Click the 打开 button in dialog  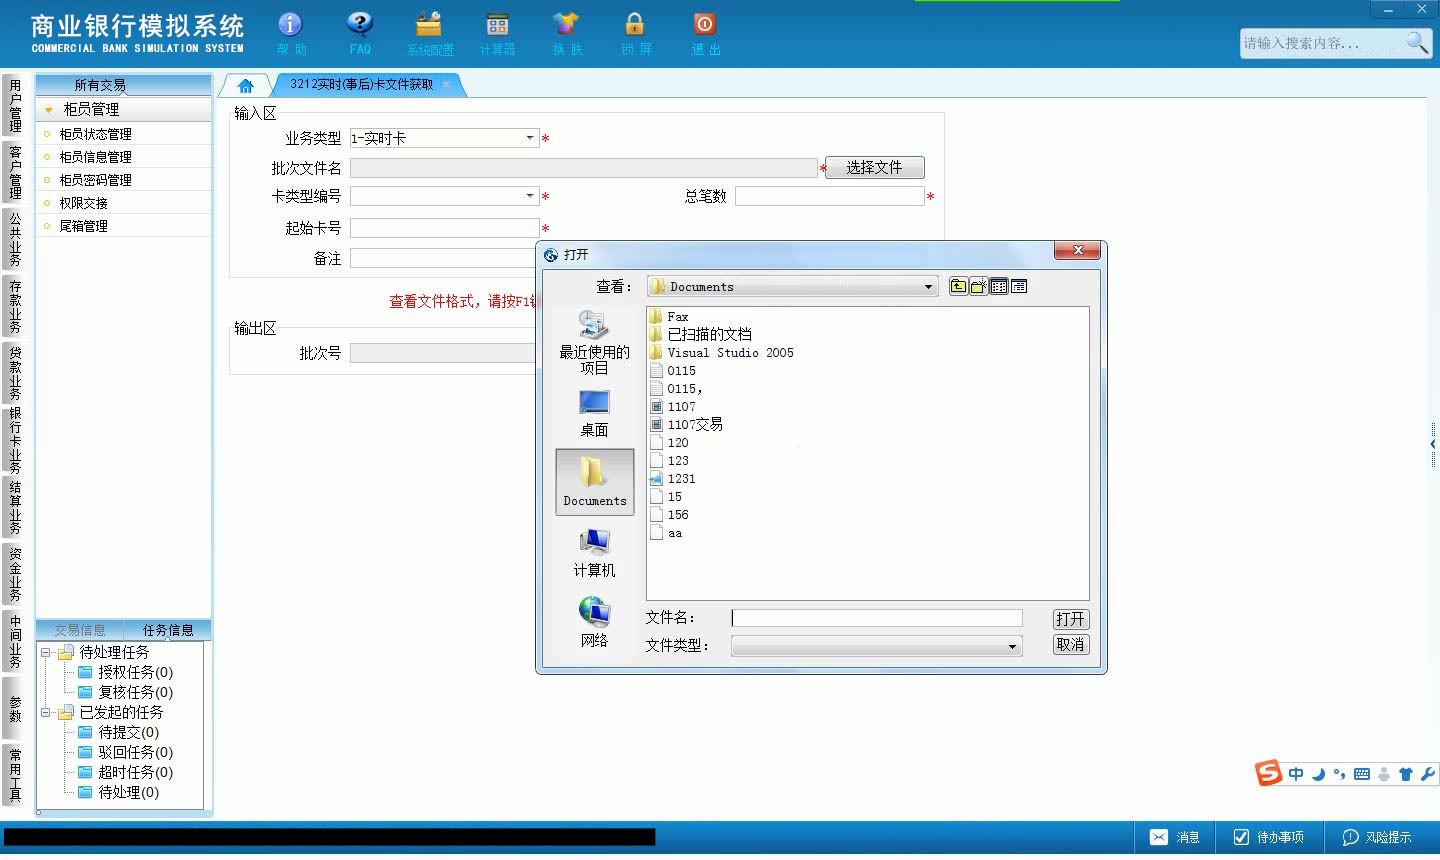point(1070,619)
